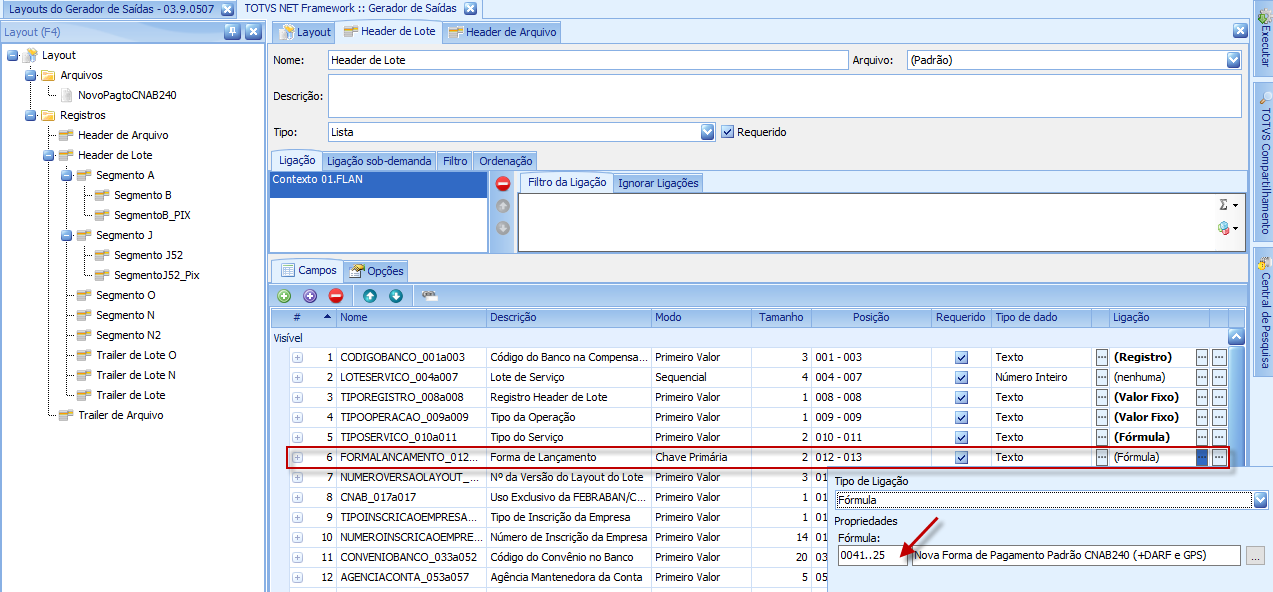
Task: Sort by the Posição column header
Action: click(871, 317)
